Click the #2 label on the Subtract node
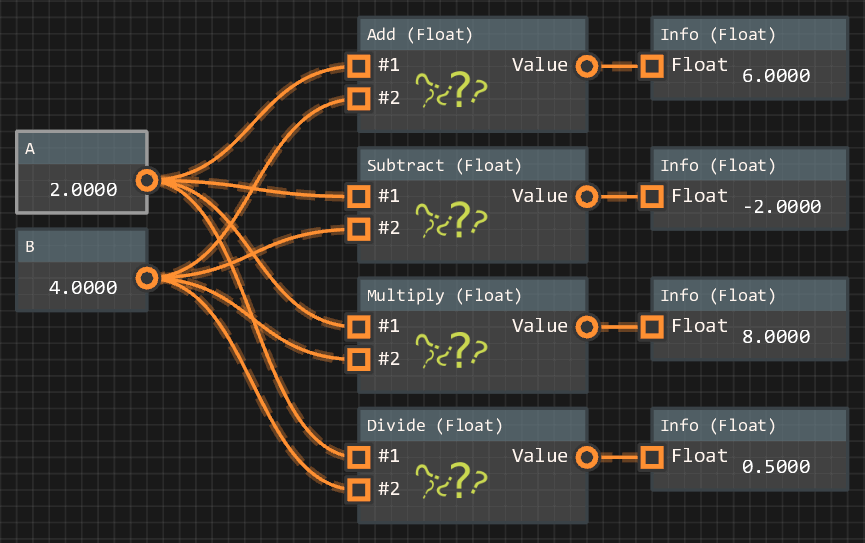 pyautogui.click(x=389, y=228)
